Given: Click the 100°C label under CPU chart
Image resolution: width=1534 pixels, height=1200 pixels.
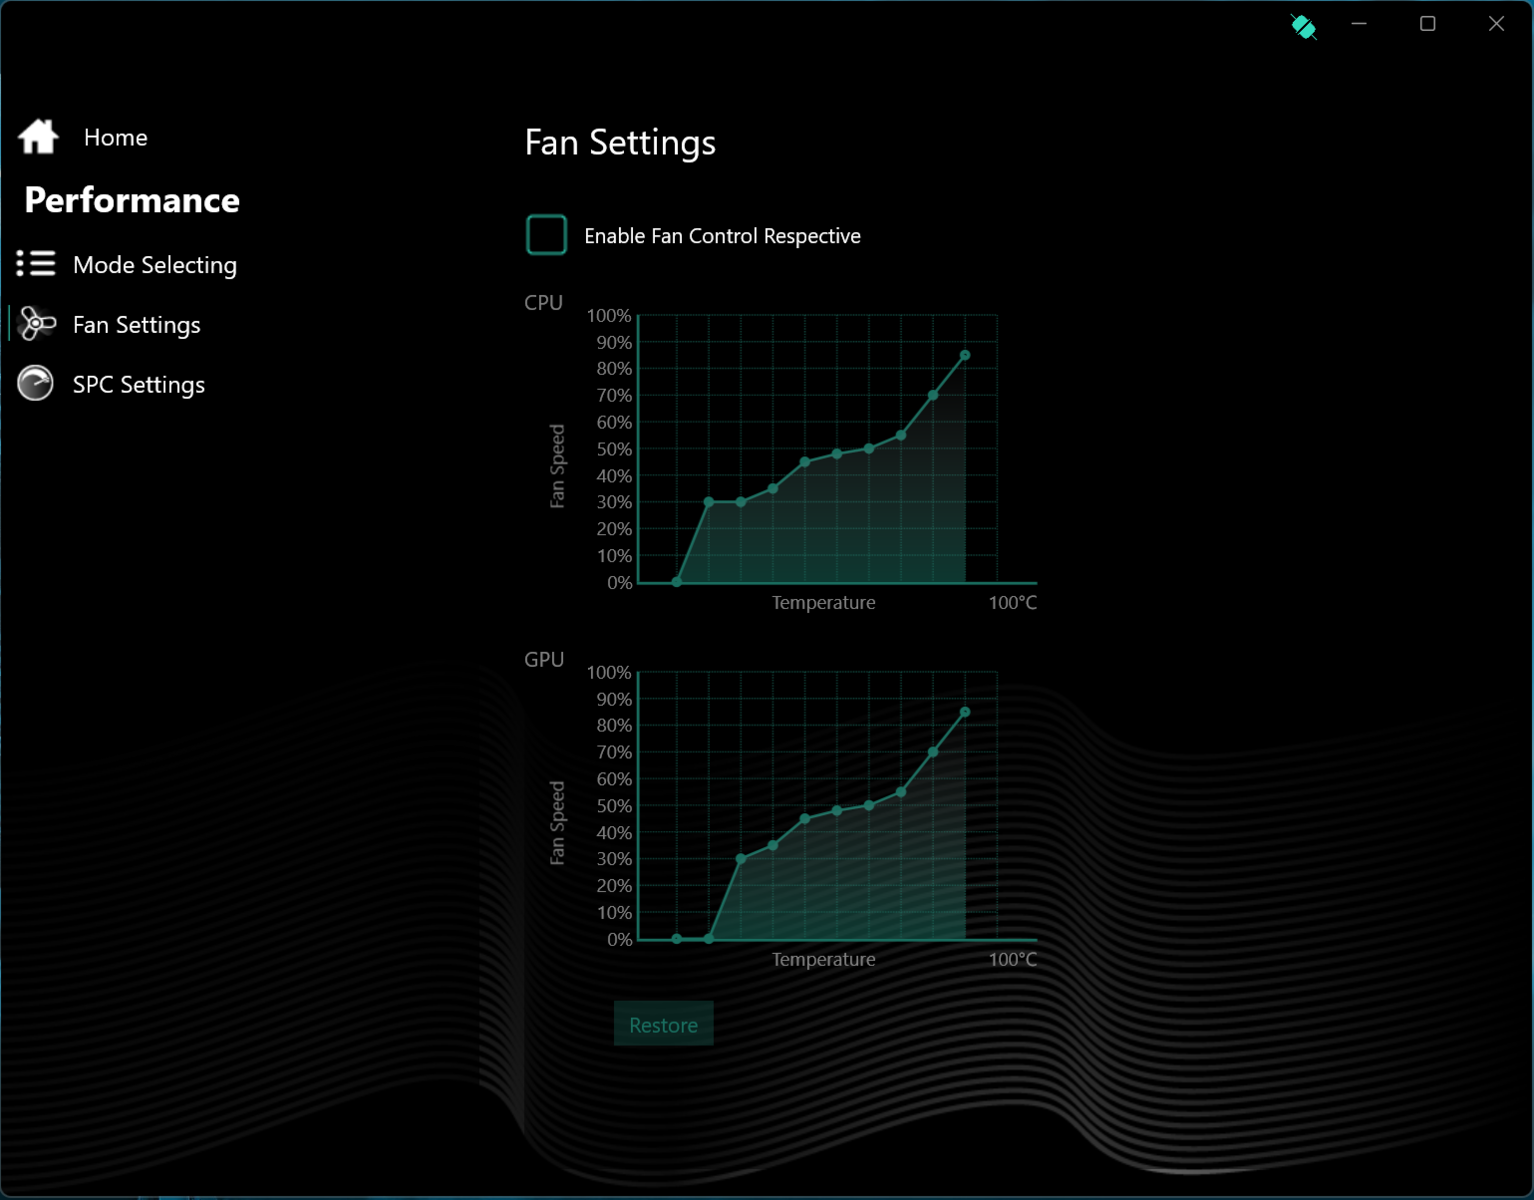Looking at the screenshot, I should click(1012, 602).
